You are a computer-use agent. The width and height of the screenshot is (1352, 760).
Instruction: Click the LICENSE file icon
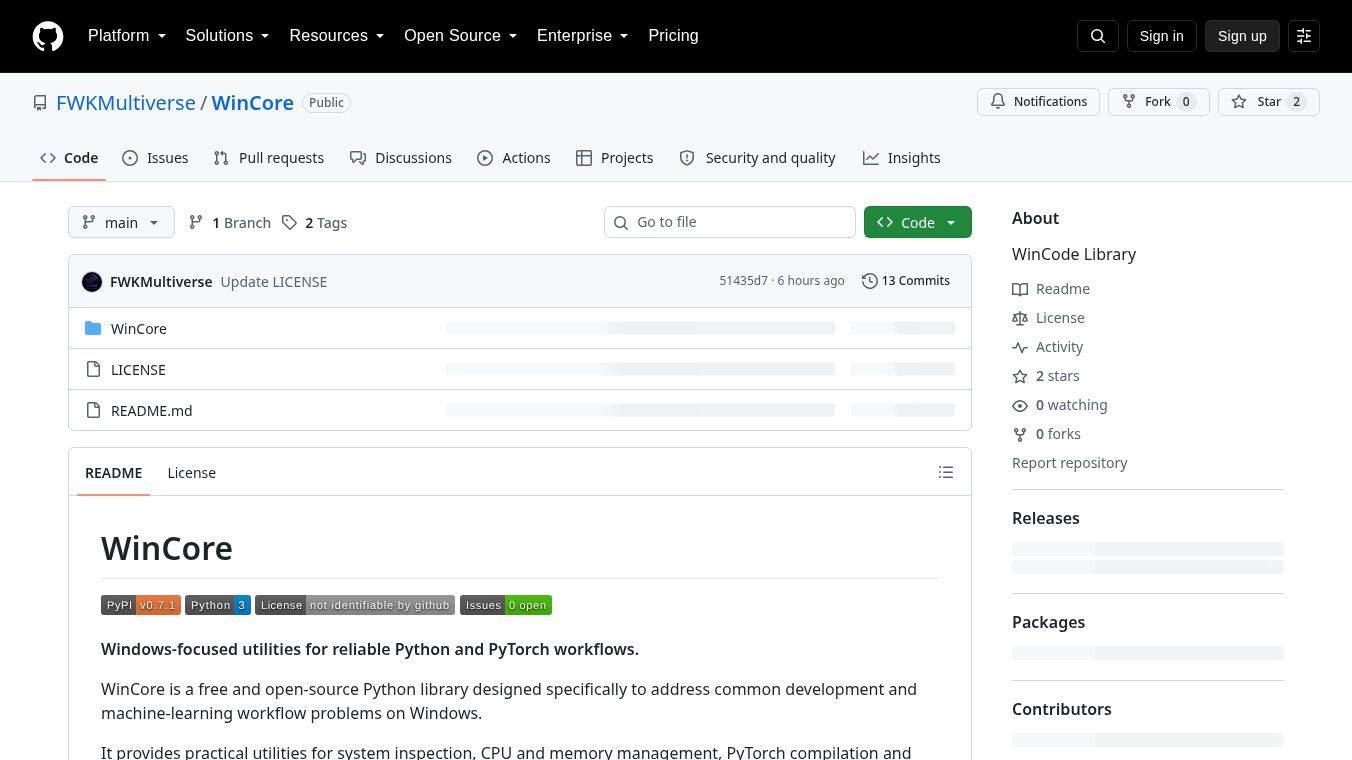[93, 369]
